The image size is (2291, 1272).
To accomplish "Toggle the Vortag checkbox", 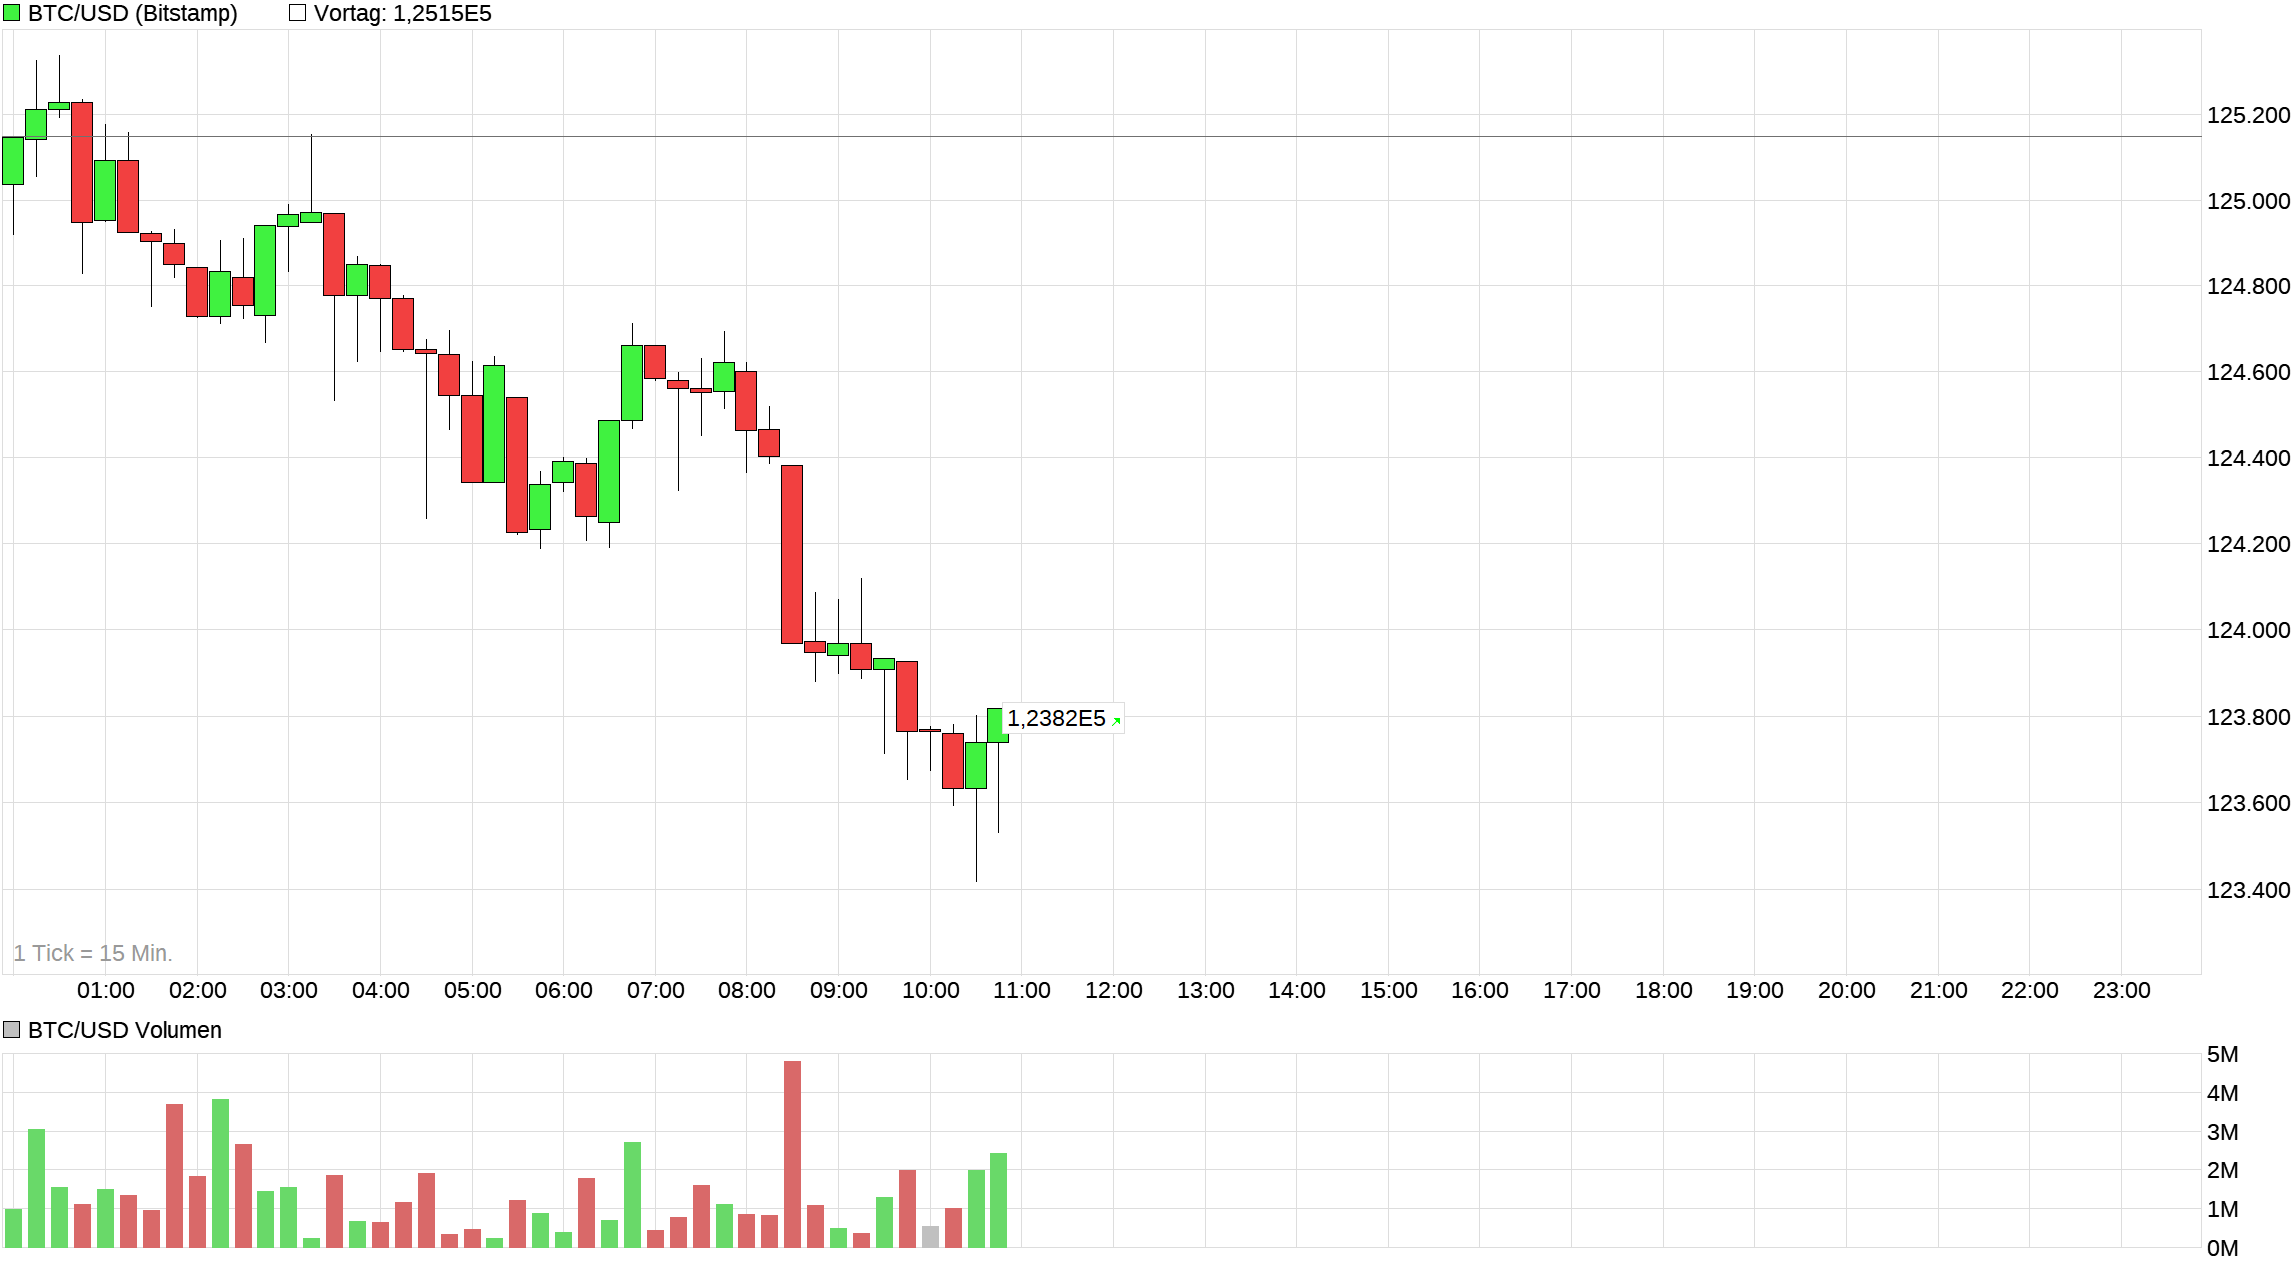I will 297,13.
